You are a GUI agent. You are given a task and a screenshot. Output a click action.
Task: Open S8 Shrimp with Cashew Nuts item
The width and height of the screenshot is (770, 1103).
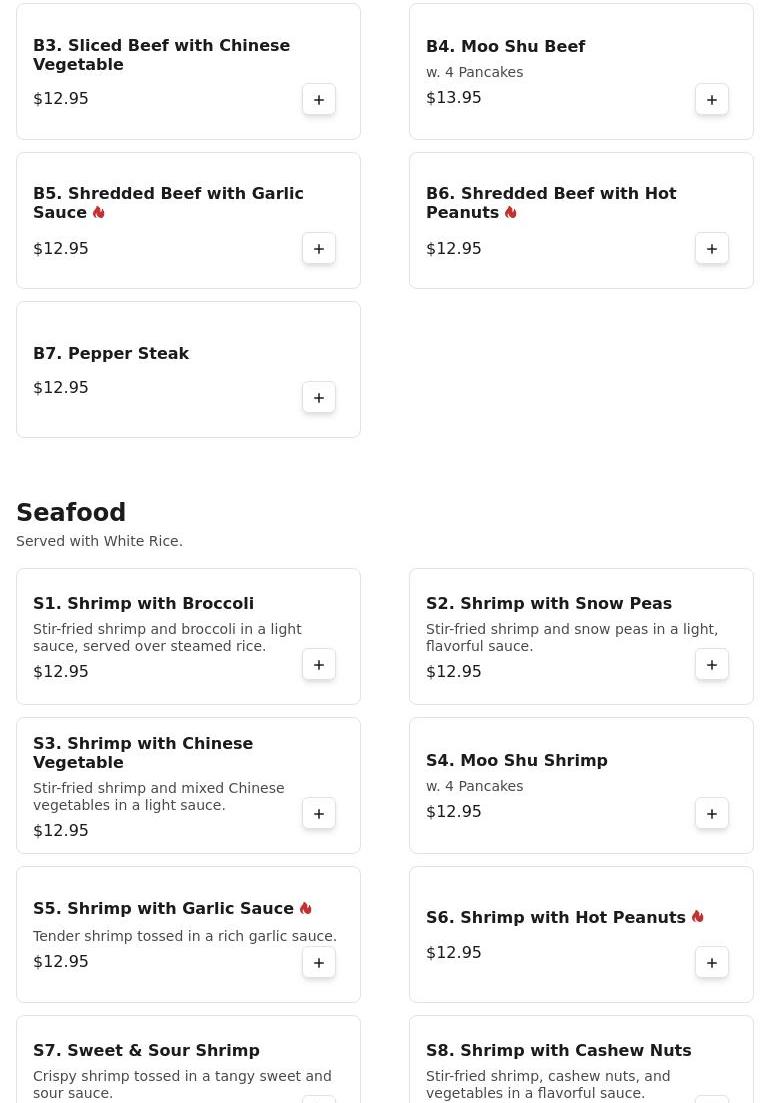pos(558,1051)
